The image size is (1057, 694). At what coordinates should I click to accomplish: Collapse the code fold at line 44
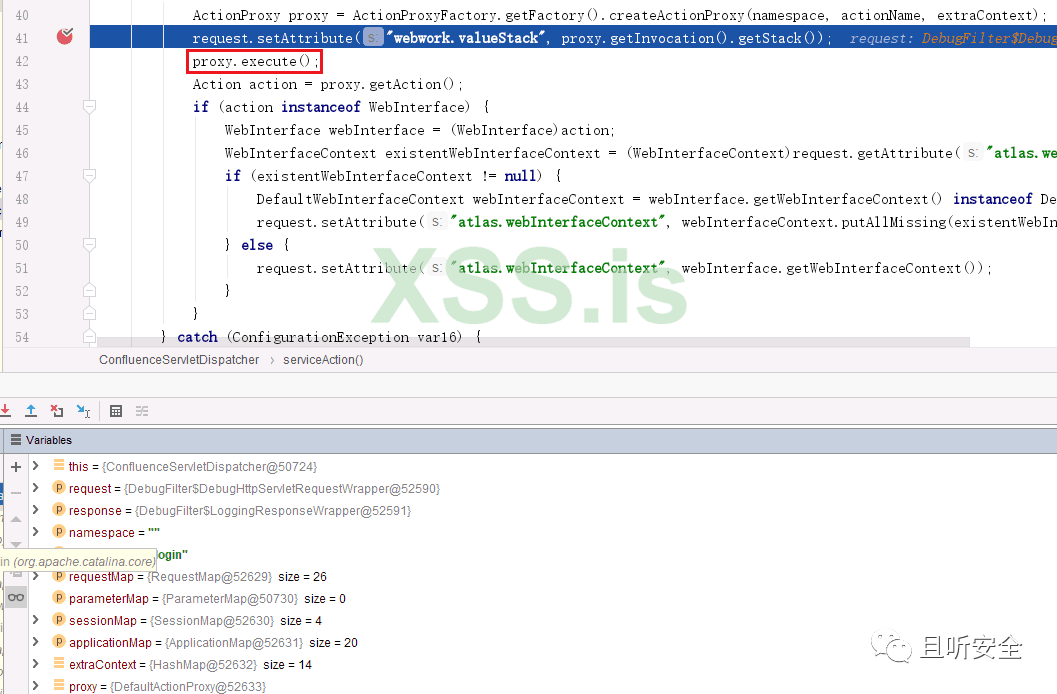click(89, 106)
